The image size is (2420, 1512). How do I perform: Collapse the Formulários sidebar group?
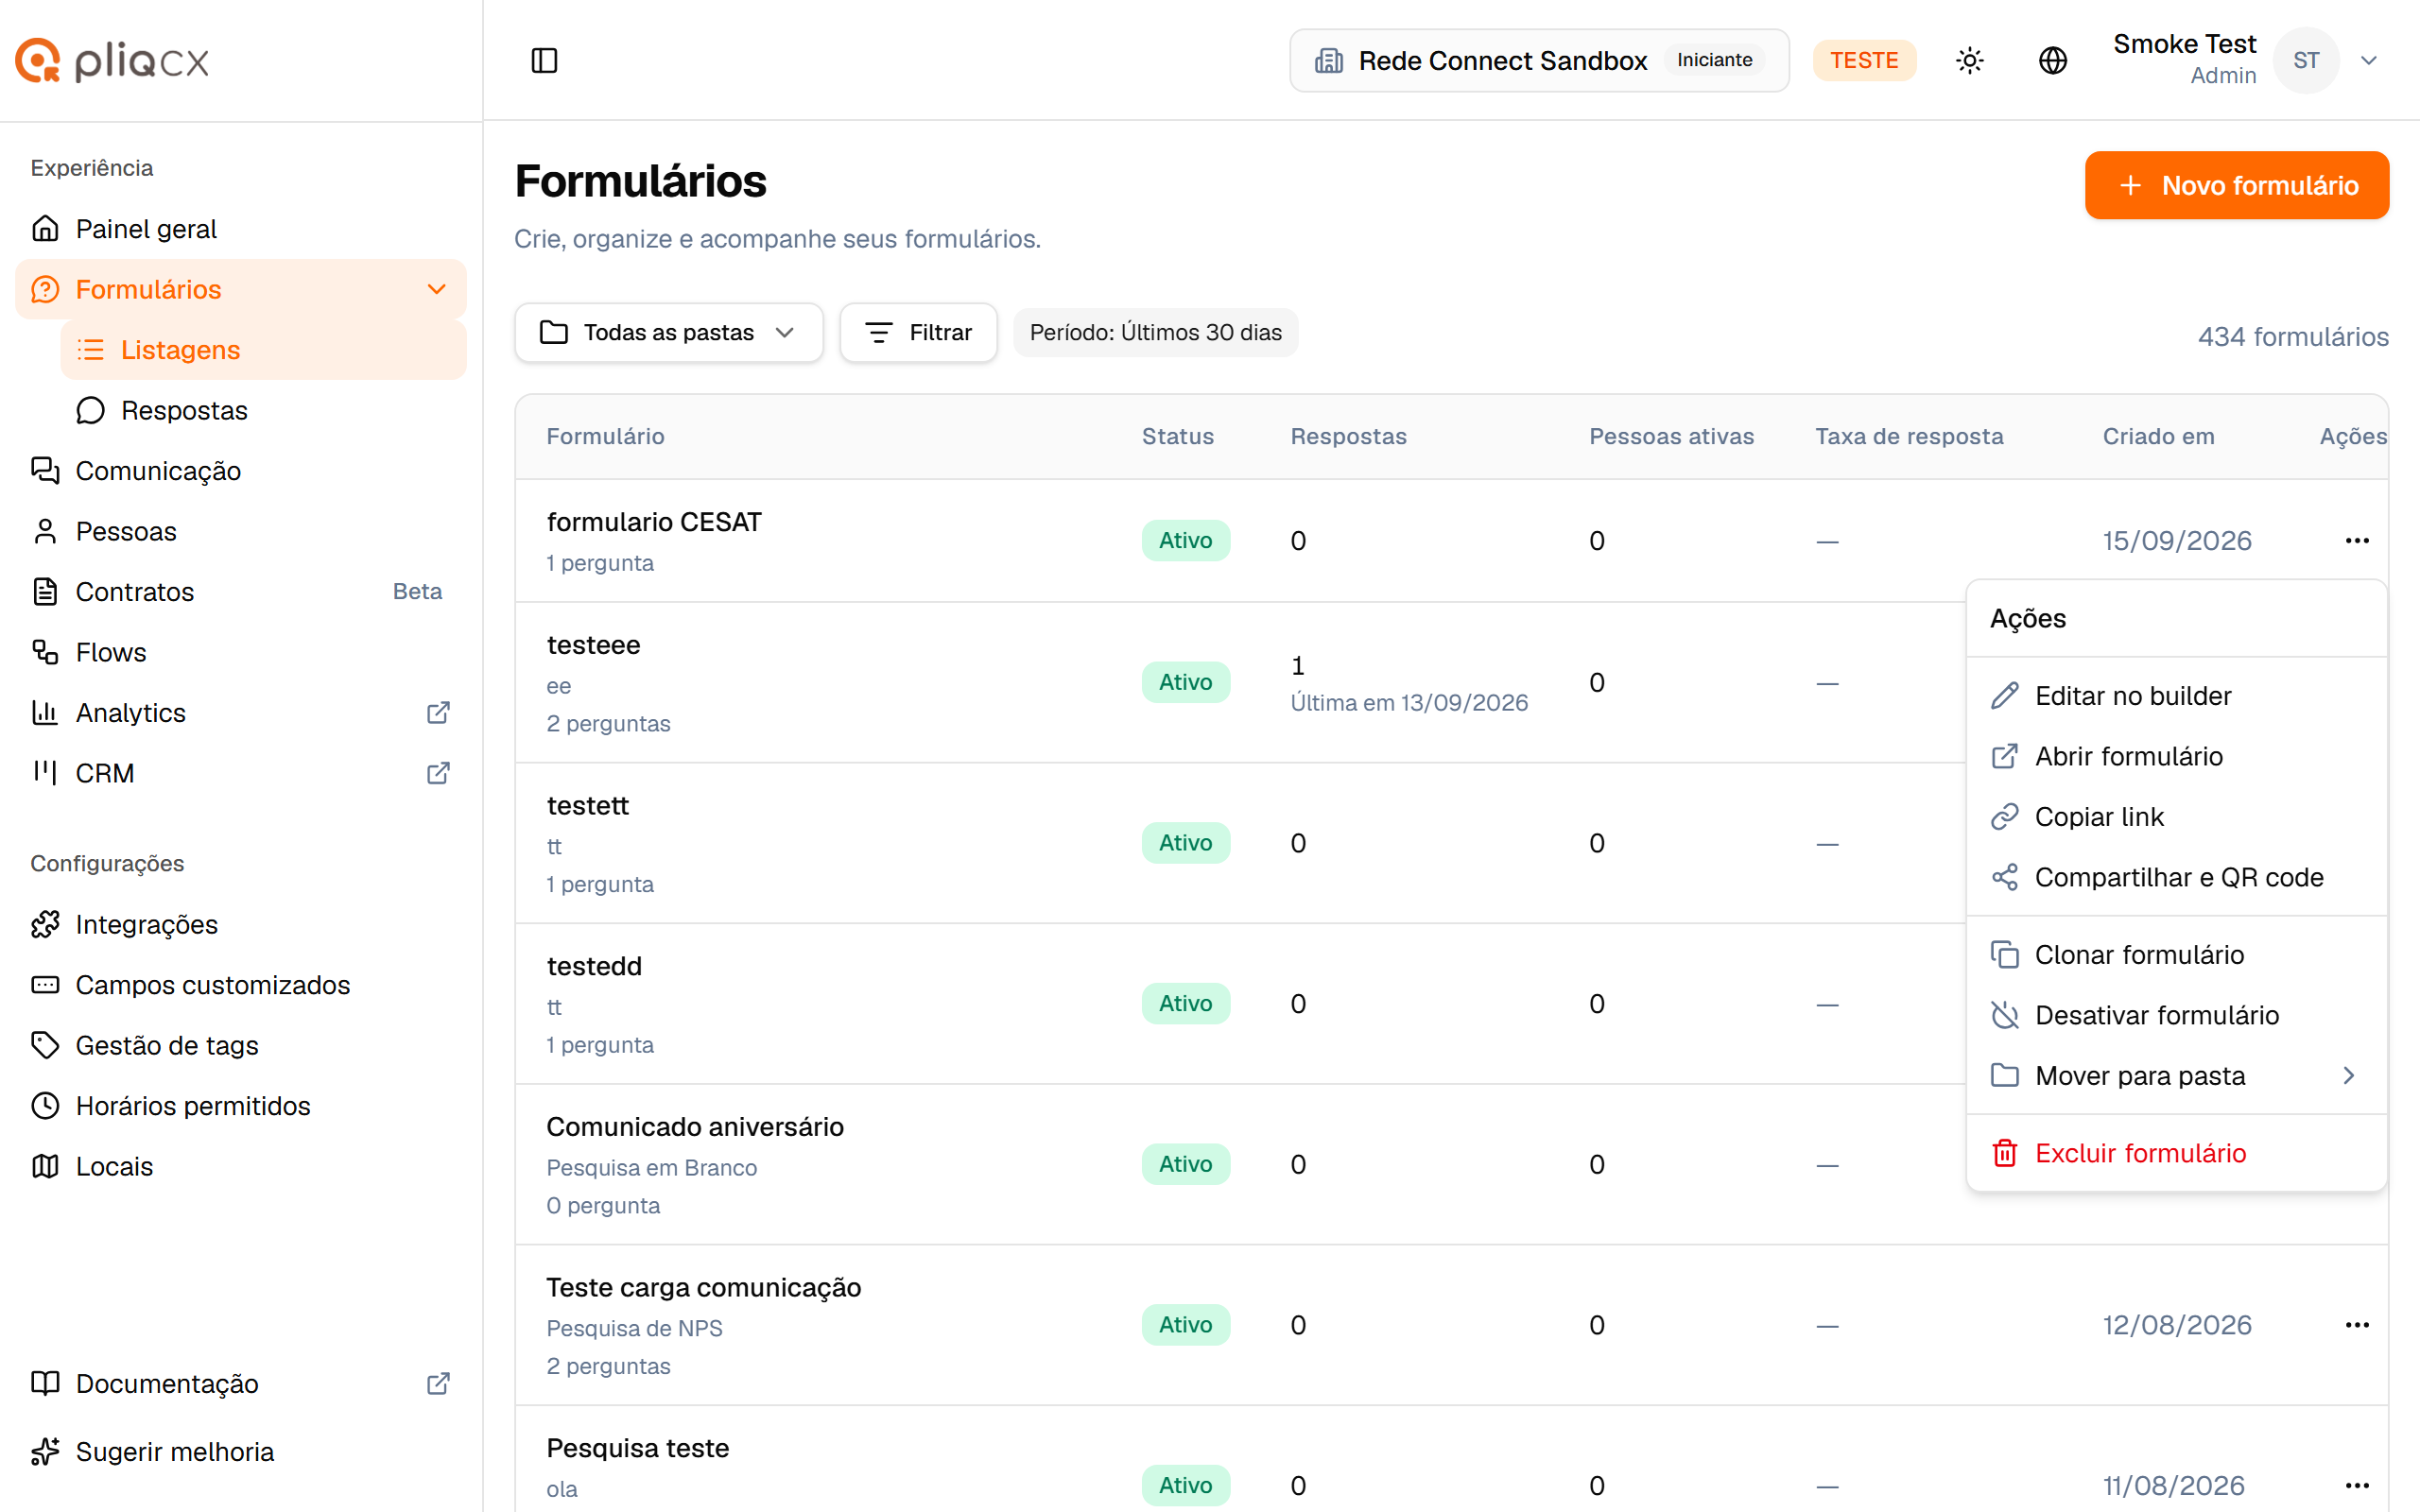436,290
